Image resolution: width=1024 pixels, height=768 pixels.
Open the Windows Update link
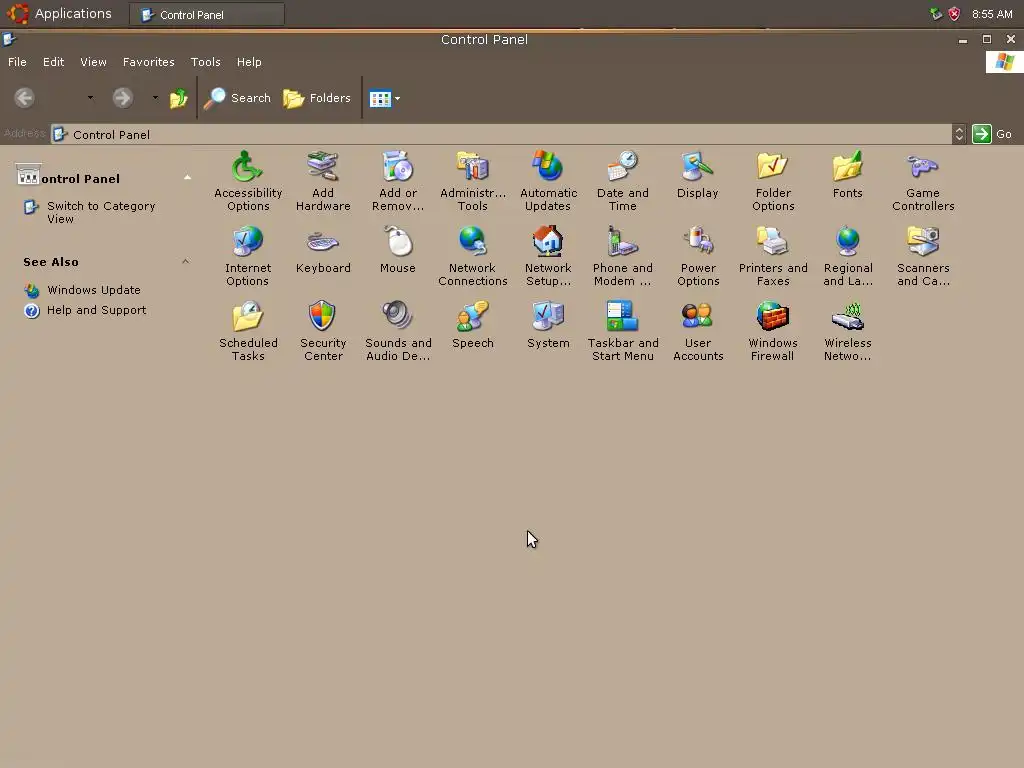point(93,290)
